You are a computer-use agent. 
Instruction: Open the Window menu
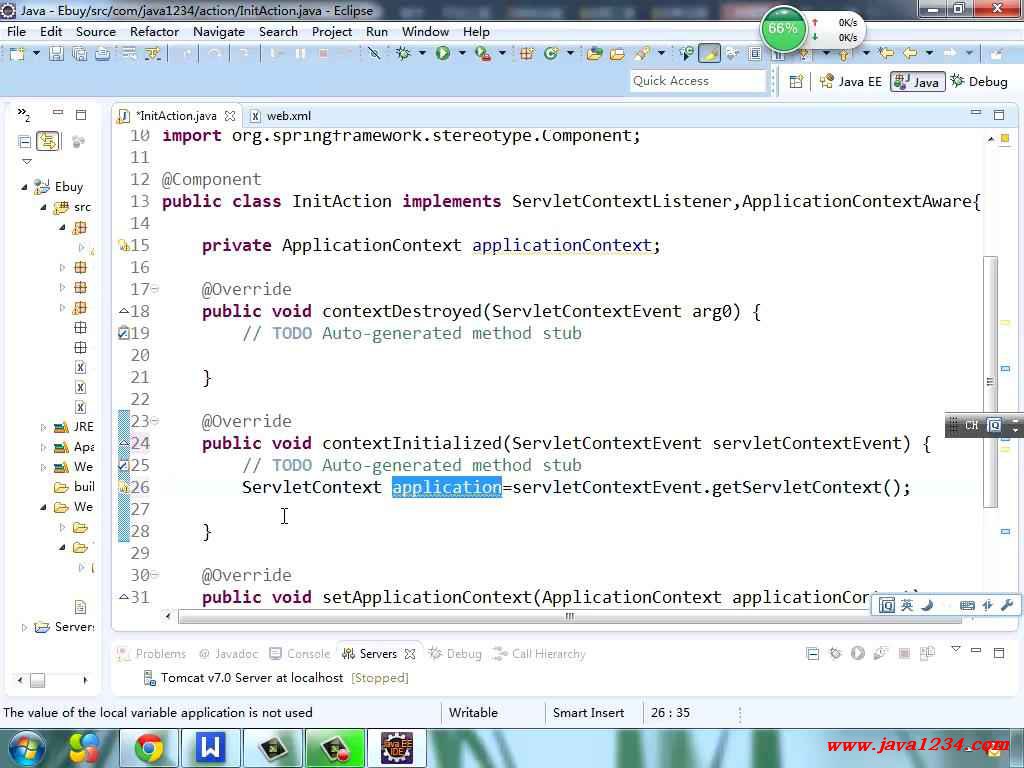coord(425,31)
